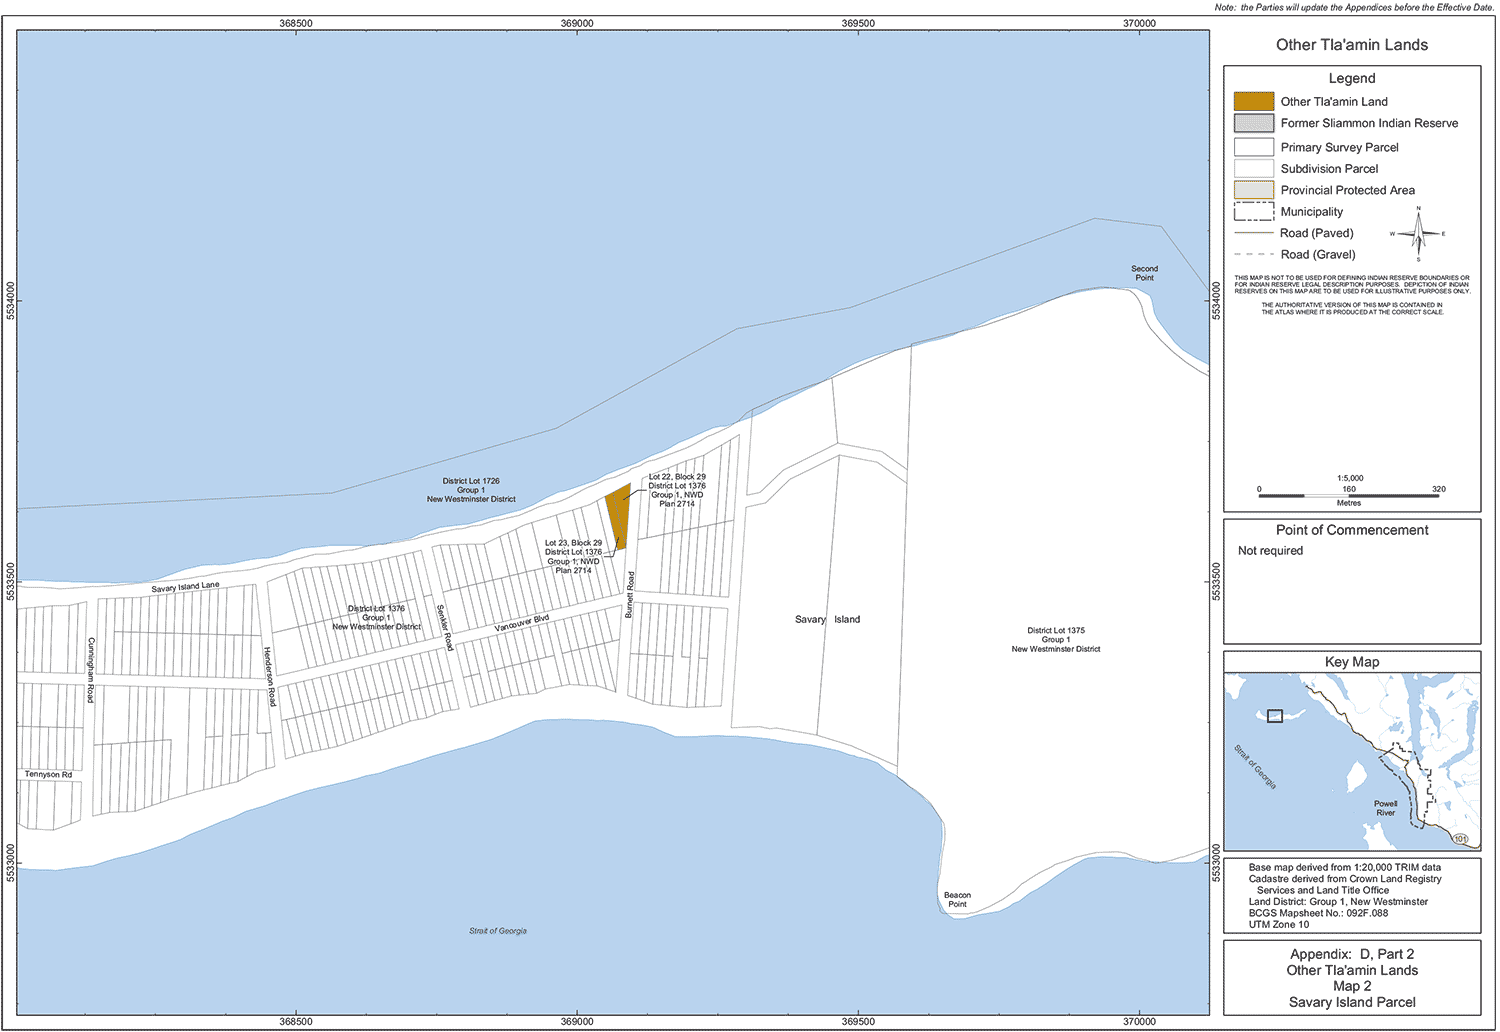Click the 'Second Point' map label

[1145, 273]
